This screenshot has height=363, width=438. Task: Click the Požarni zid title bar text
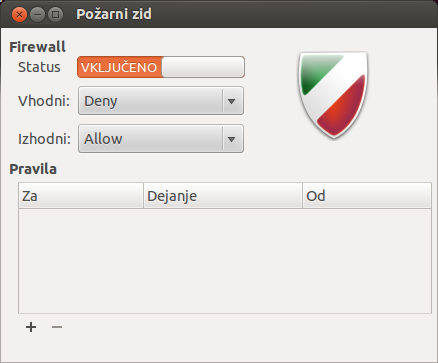[114, 14]
